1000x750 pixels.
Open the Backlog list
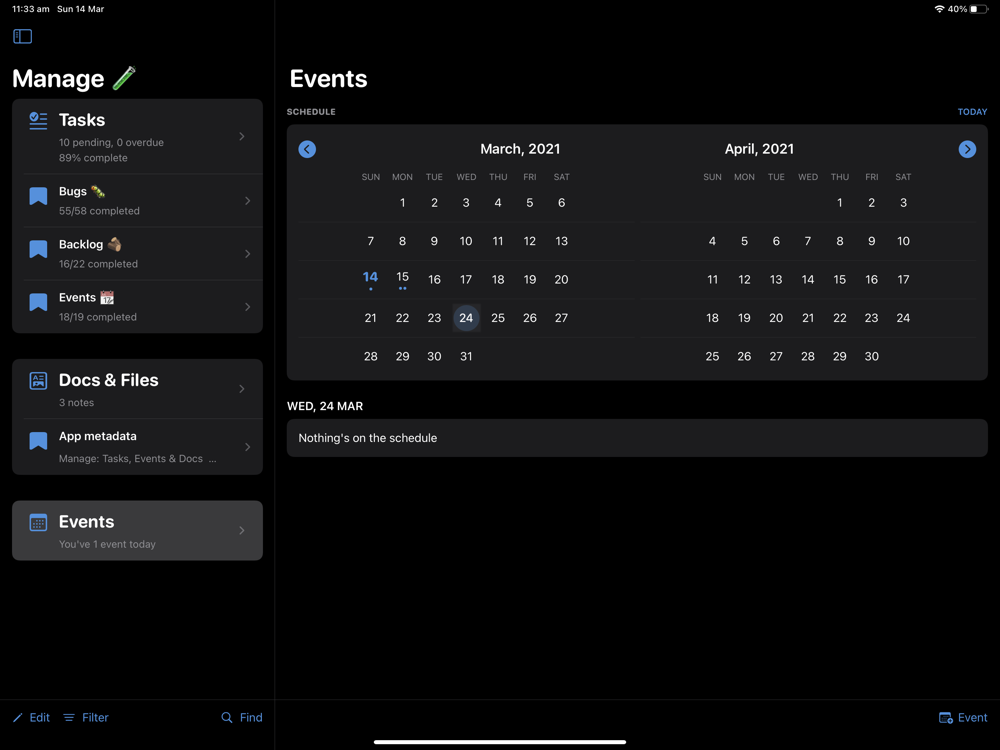coord(137,254)
